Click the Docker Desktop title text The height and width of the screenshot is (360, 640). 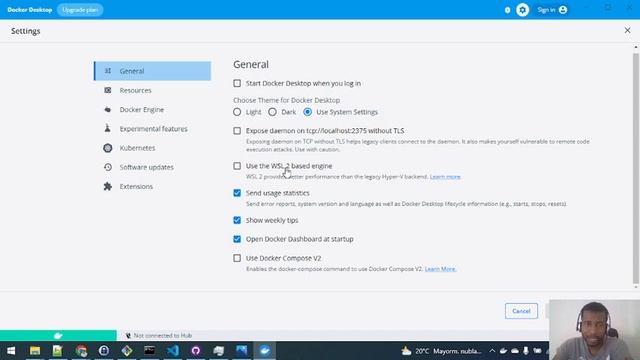tap(30, 10)
